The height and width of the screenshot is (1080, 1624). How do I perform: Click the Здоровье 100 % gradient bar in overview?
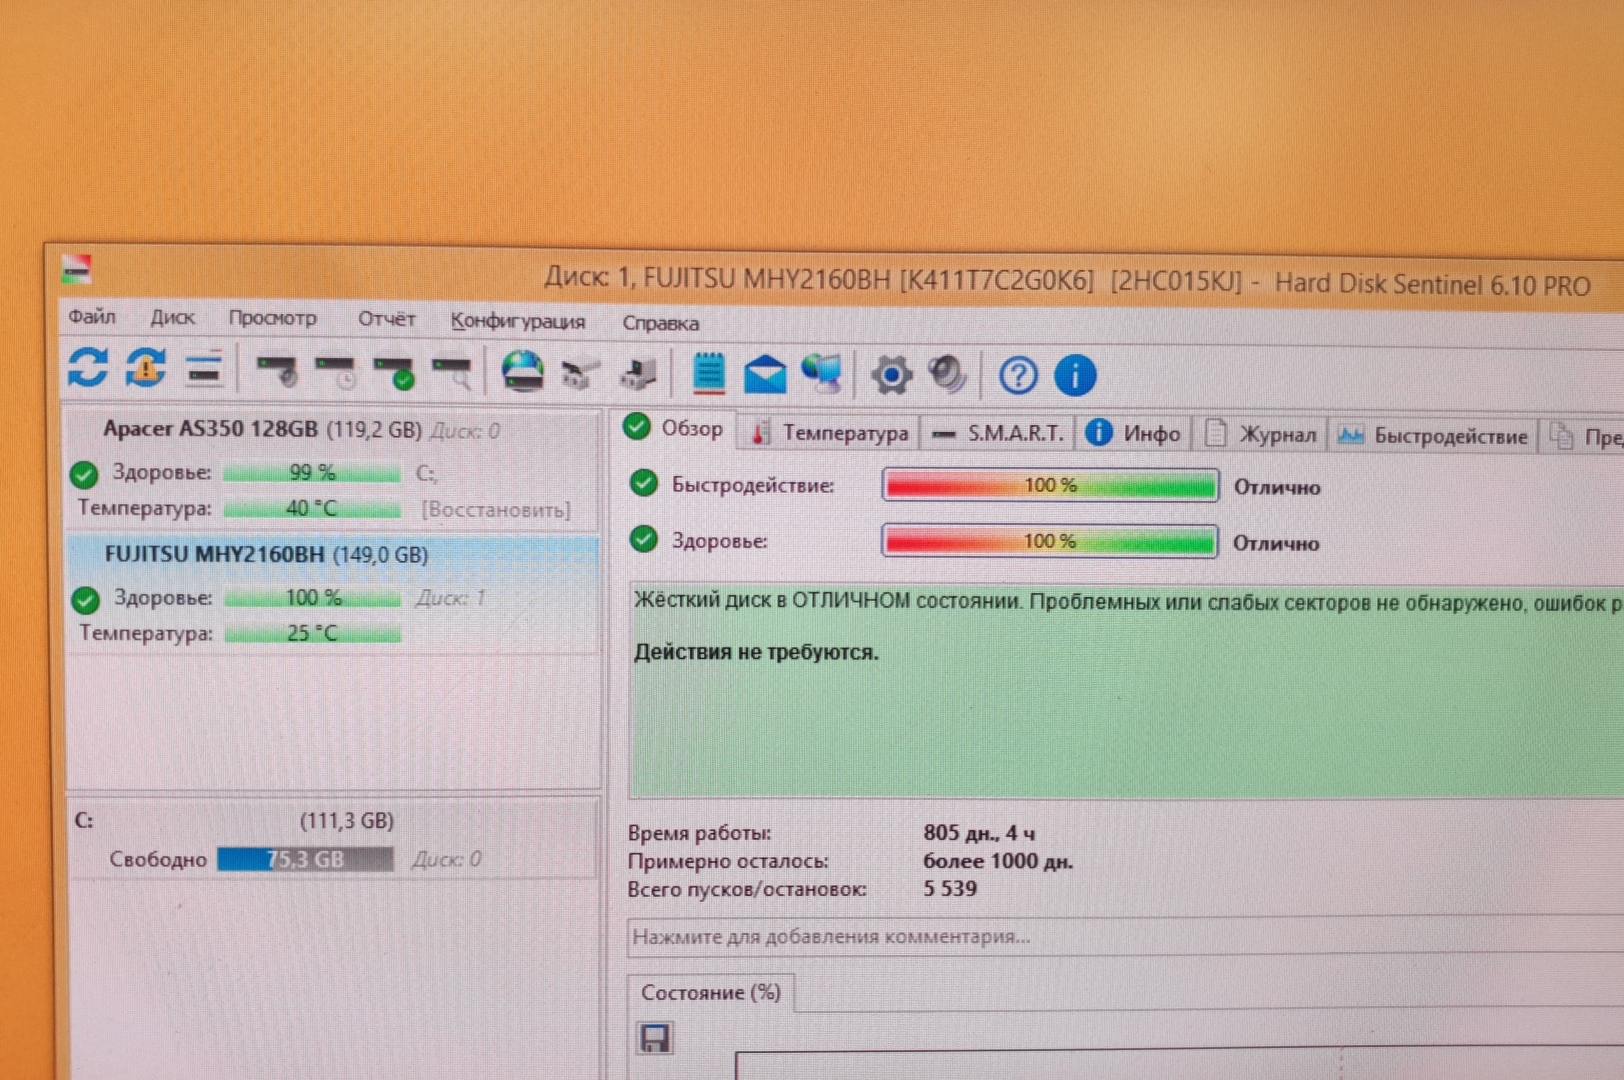[x=1050, y=541]
